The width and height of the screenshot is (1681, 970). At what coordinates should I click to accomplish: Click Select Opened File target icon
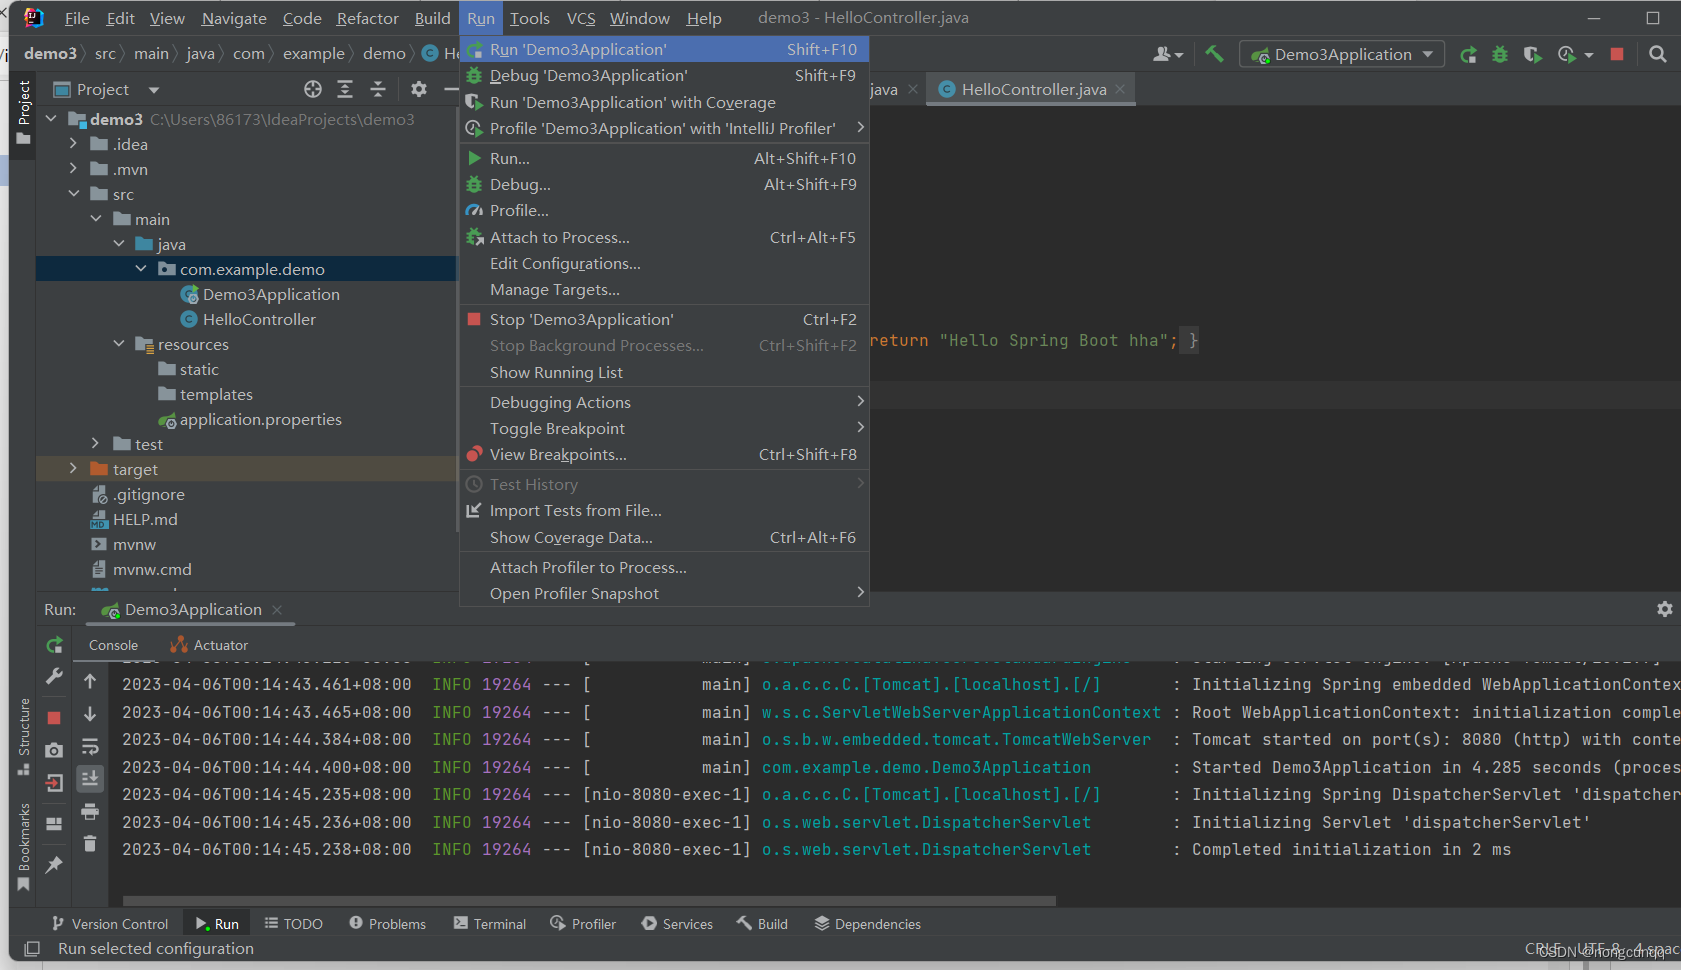click(x=313, y=89)
